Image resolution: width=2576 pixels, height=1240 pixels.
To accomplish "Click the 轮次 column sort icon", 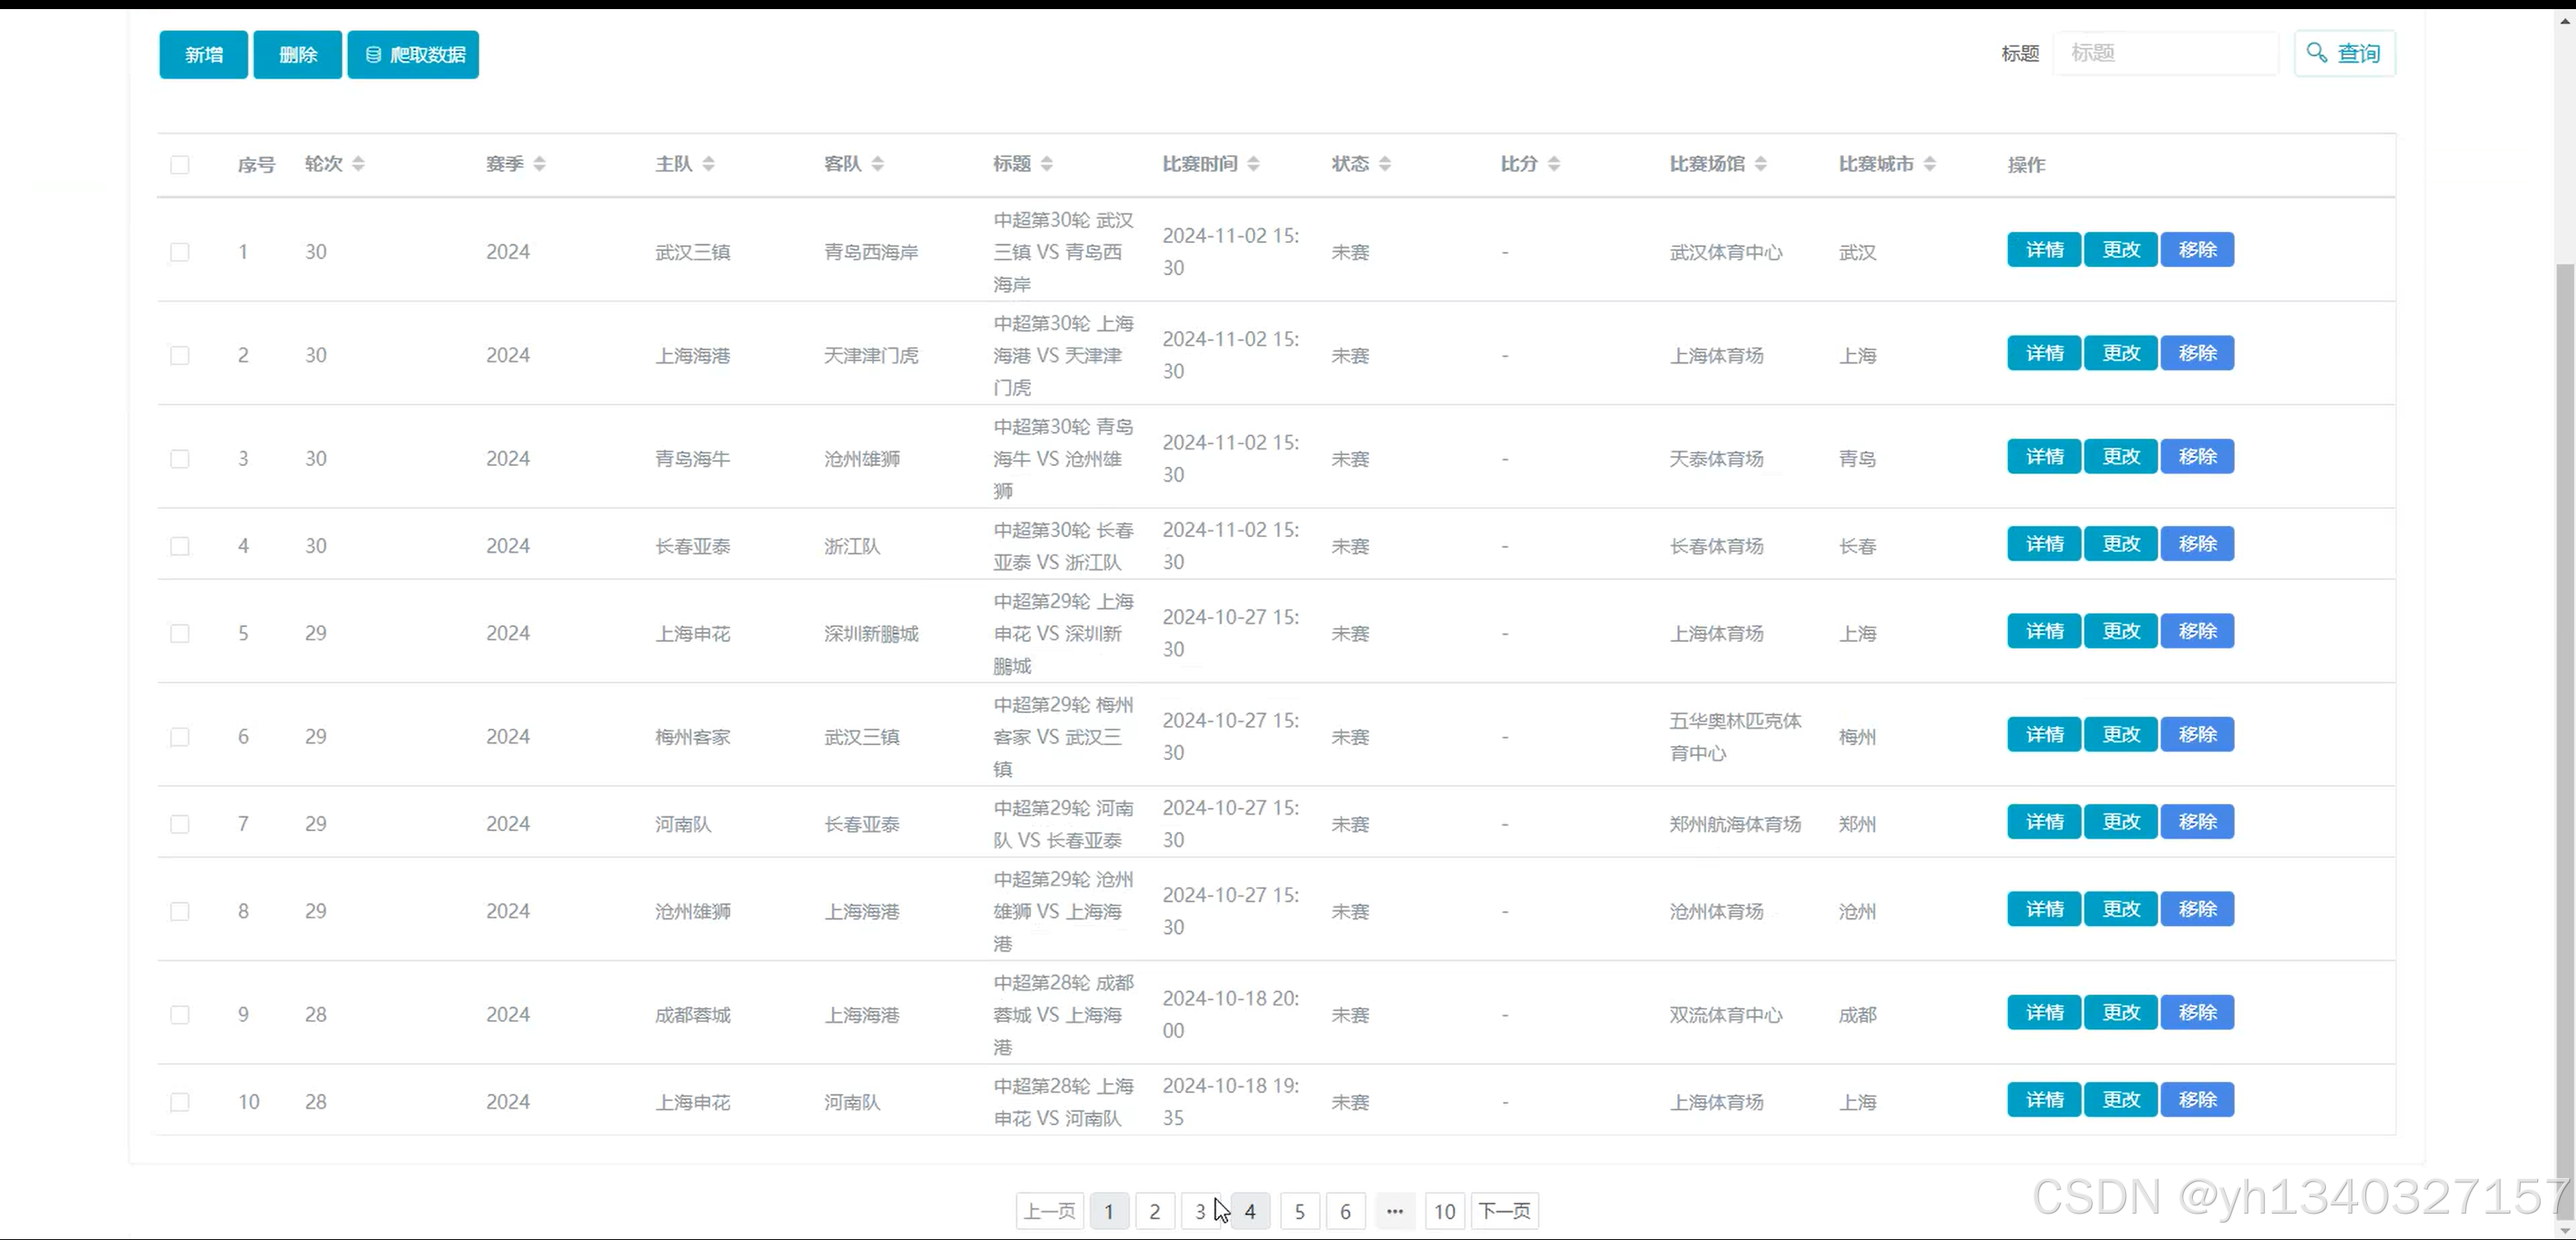I will pos(358,164).
